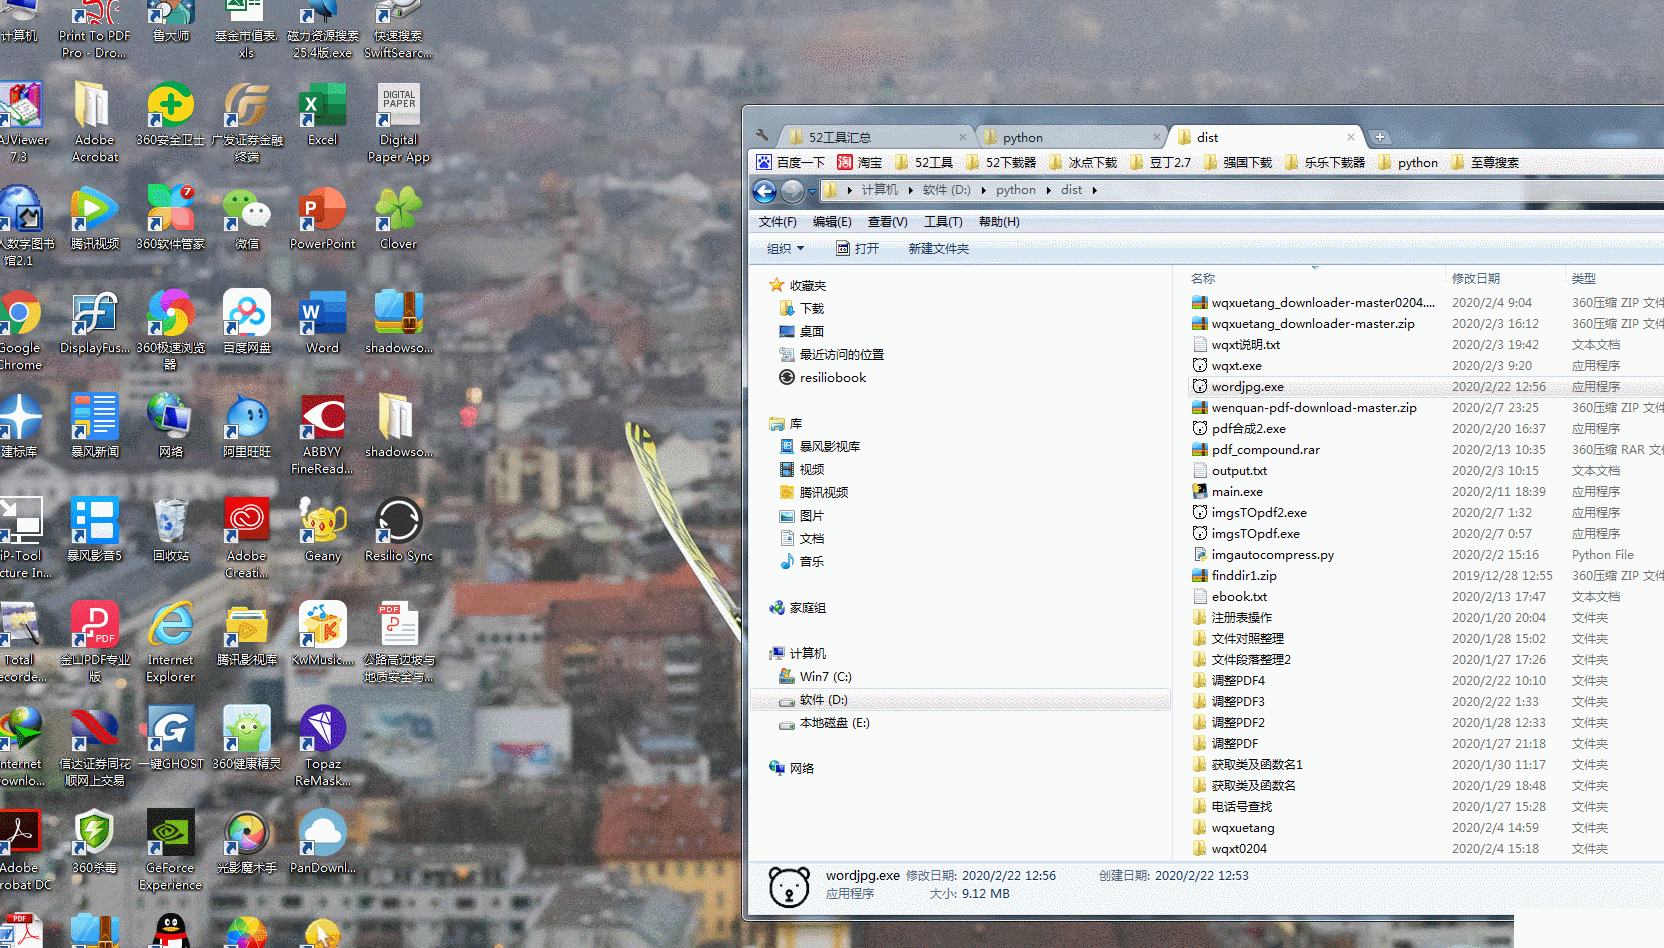Open the 52下载器 bookmark folder

[x=1000, y=162]
